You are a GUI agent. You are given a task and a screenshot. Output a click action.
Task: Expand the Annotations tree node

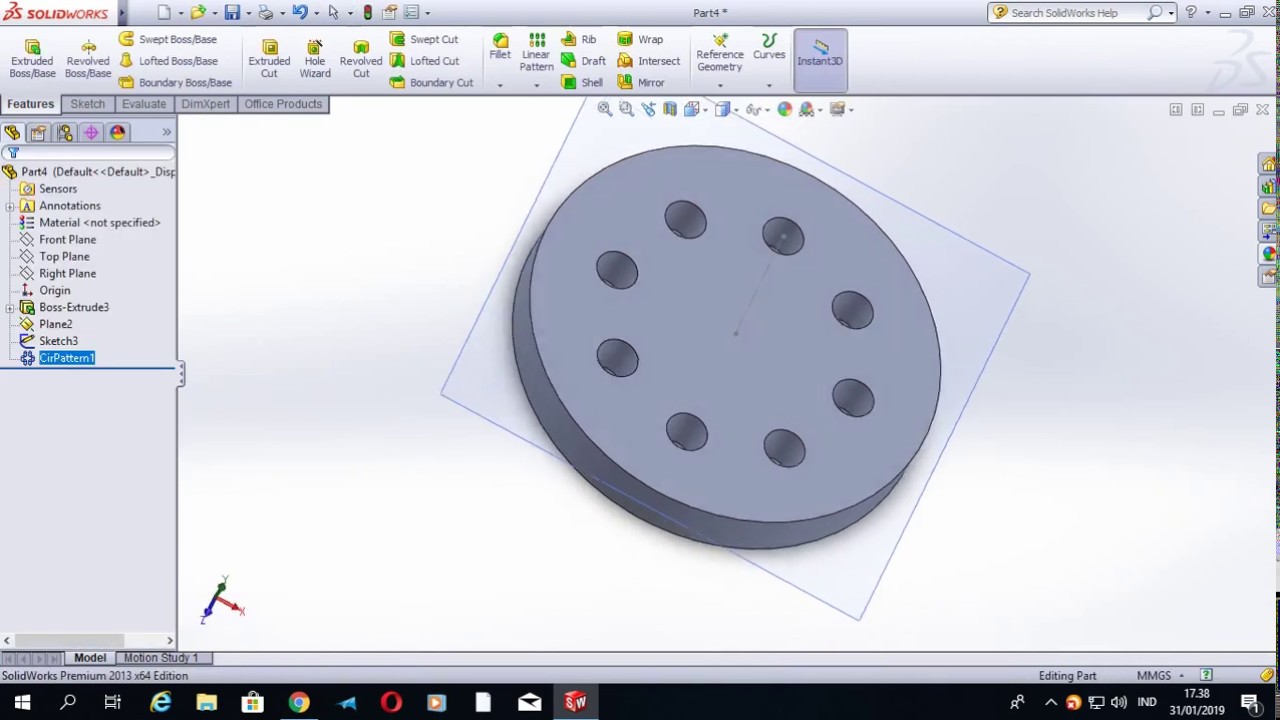click(10, 206)
